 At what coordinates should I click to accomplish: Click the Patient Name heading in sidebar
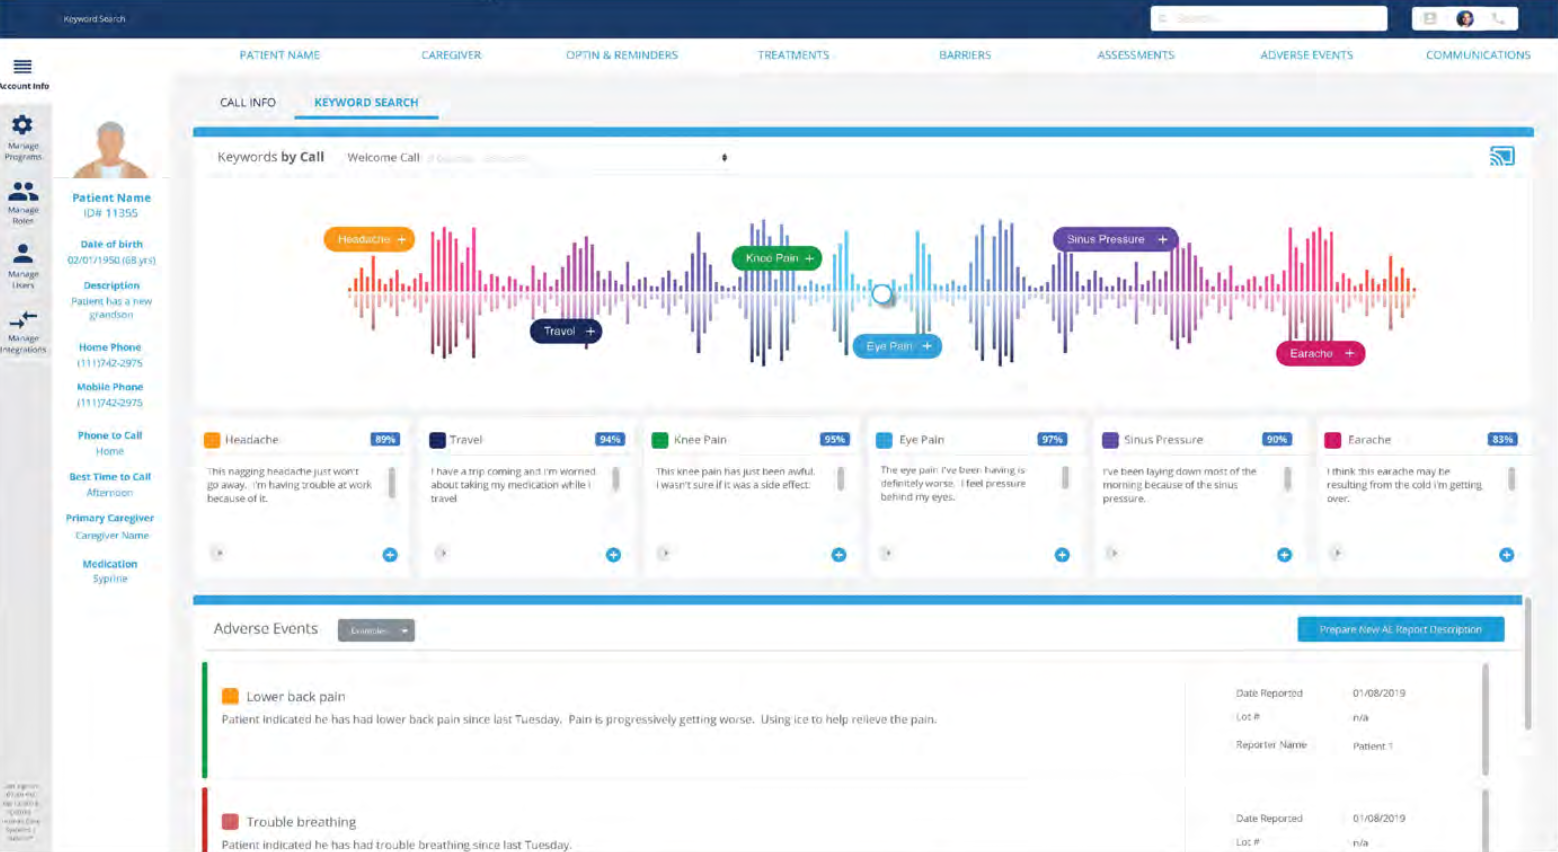pyautogui.click(x=111, y=198)
